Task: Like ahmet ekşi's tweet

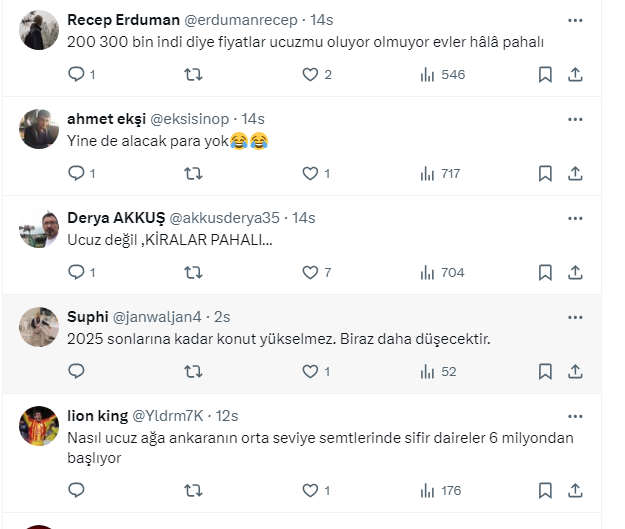Action: 310,173
